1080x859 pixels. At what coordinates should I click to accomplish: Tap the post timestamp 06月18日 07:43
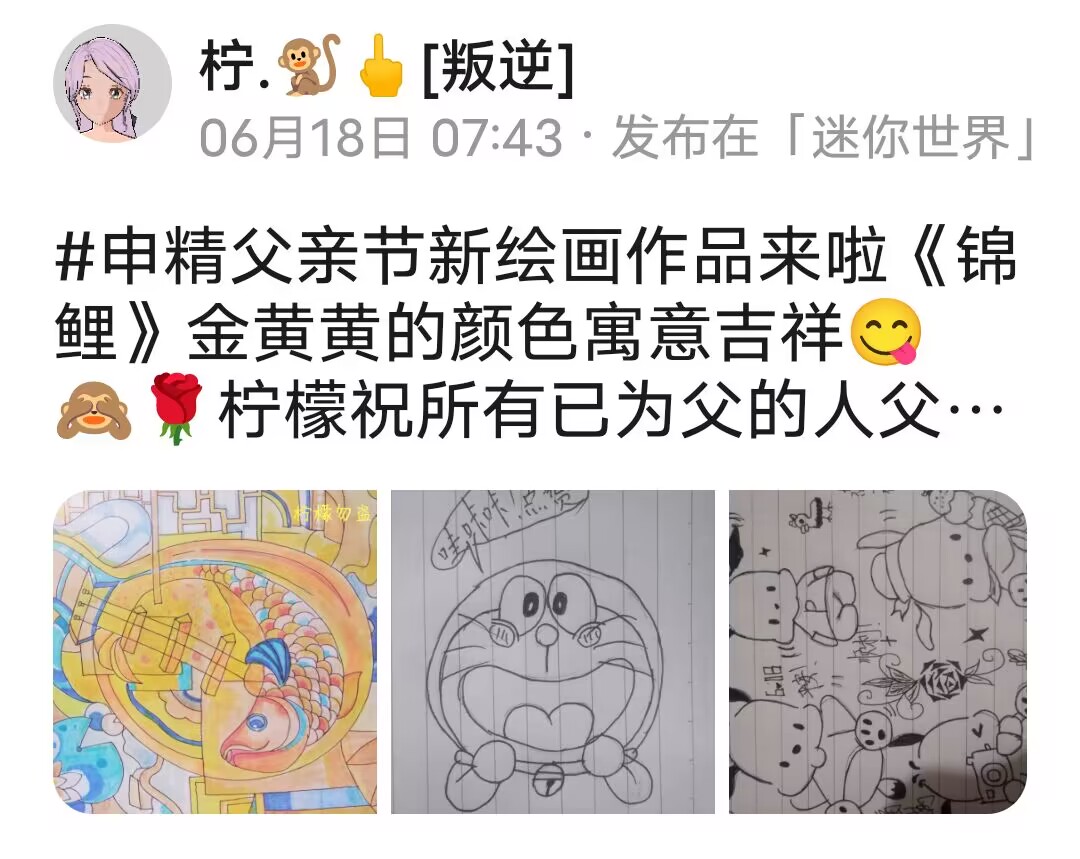(381, 137)
